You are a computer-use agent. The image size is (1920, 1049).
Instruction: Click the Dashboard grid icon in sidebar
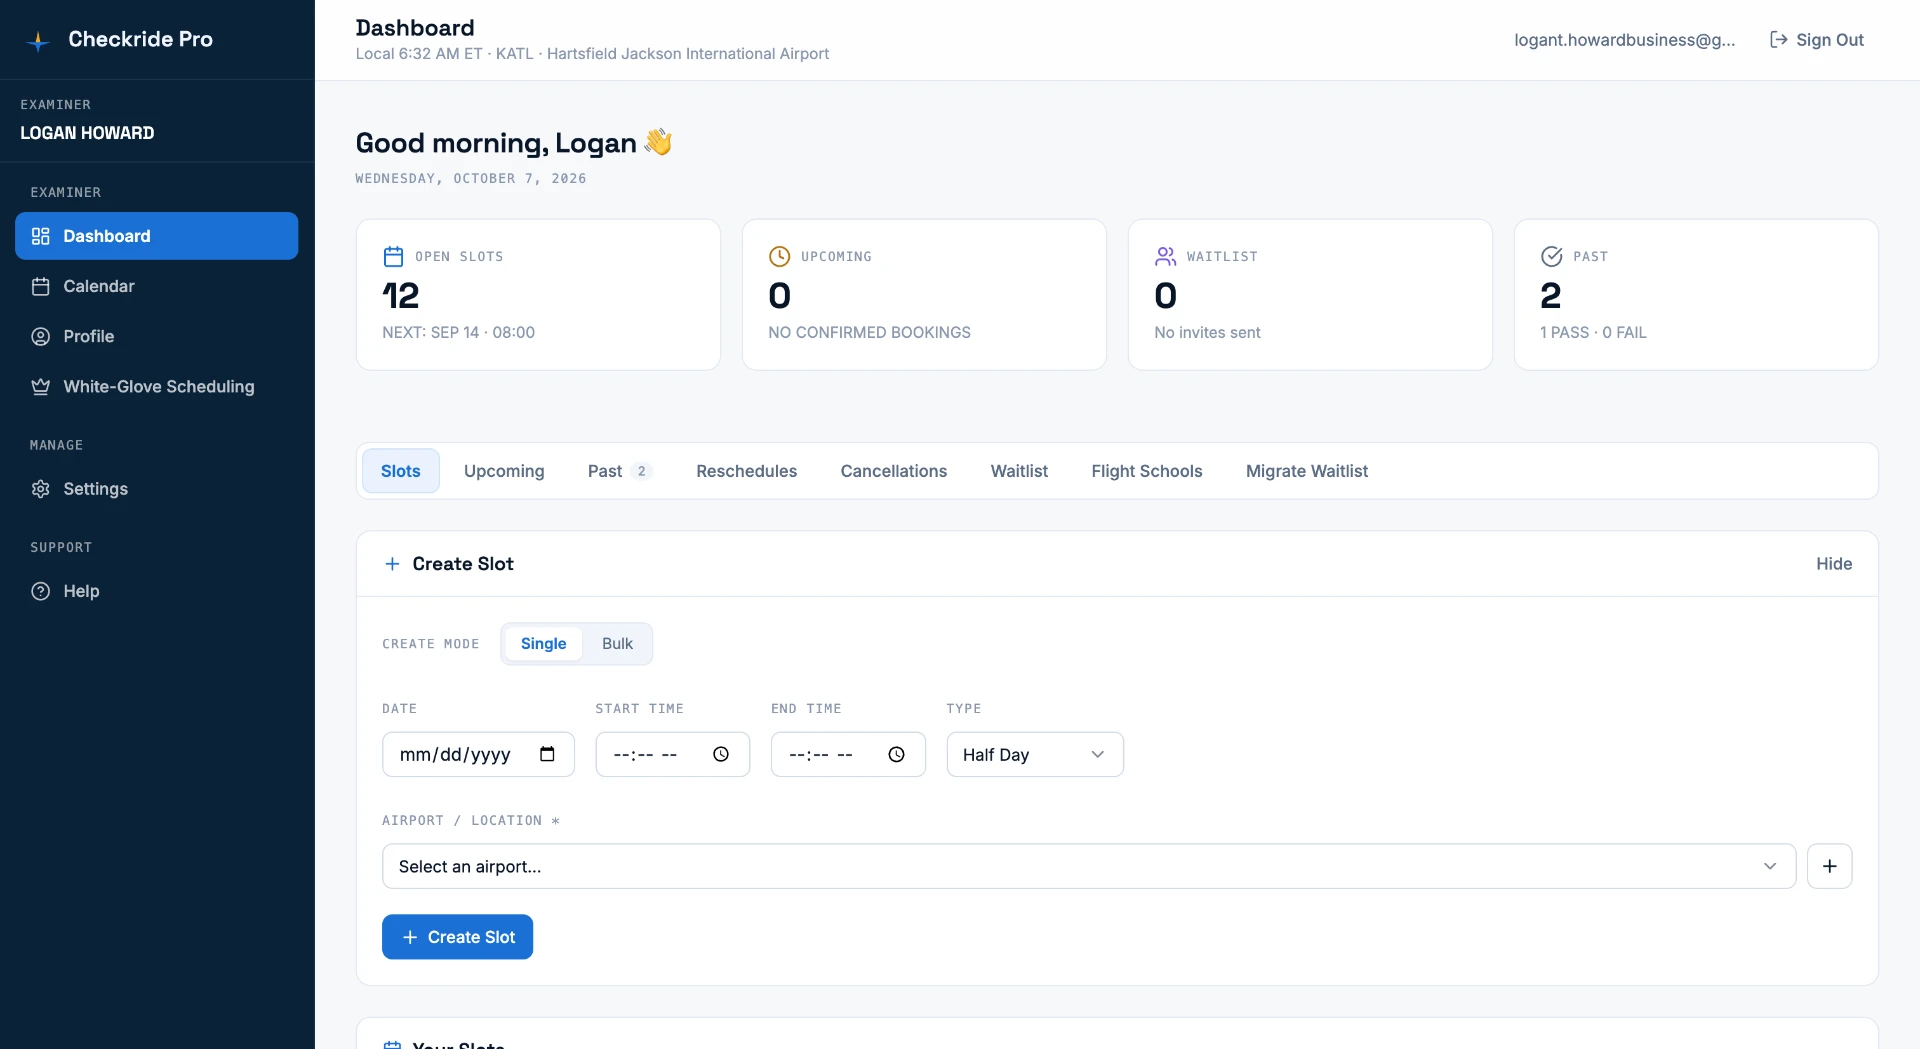40,236
